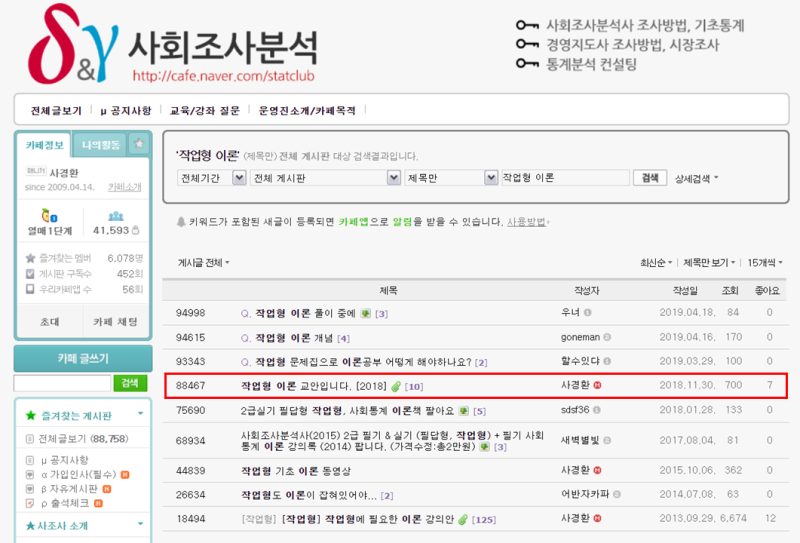Click the member icon beside author 우녀
Screen dimensions: 800x543
[588, 312]
